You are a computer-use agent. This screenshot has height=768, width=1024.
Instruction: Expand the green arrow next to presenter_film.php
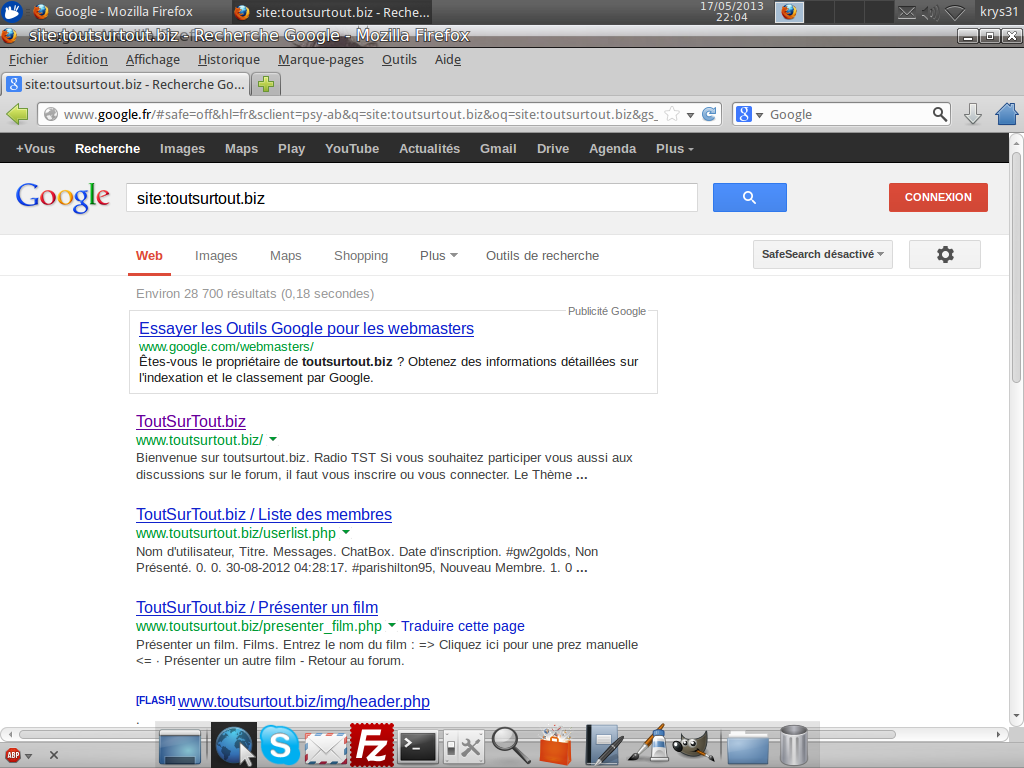(392, 625)
